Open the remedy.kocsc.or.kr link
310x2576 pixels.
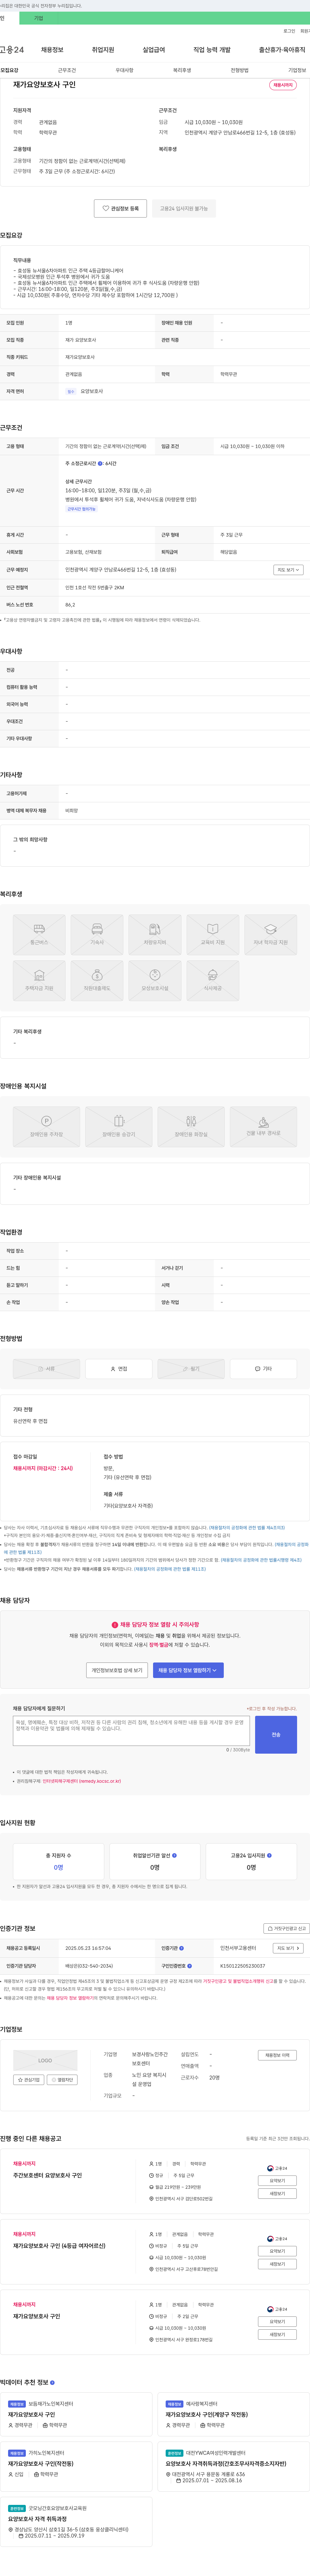82,1781
